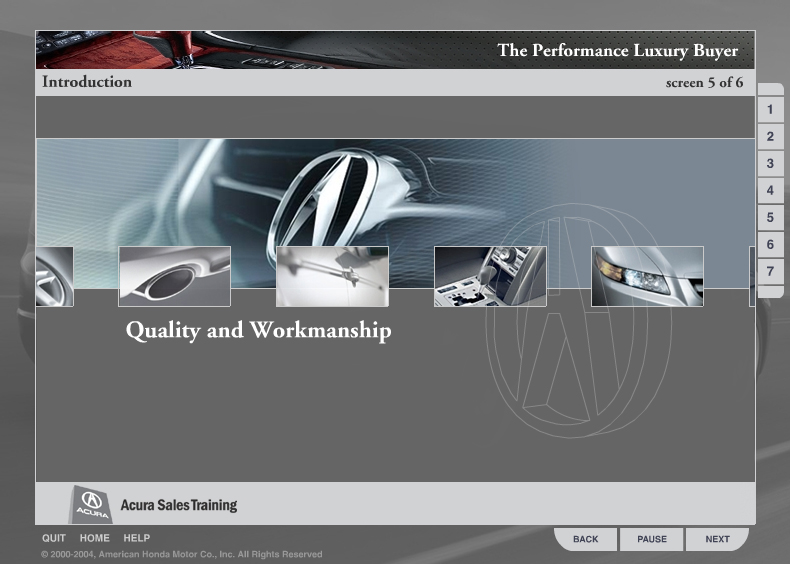Jump to section tab 4
Screen dimensions: 790x564
pyautogui.click(x=770, y=191)
